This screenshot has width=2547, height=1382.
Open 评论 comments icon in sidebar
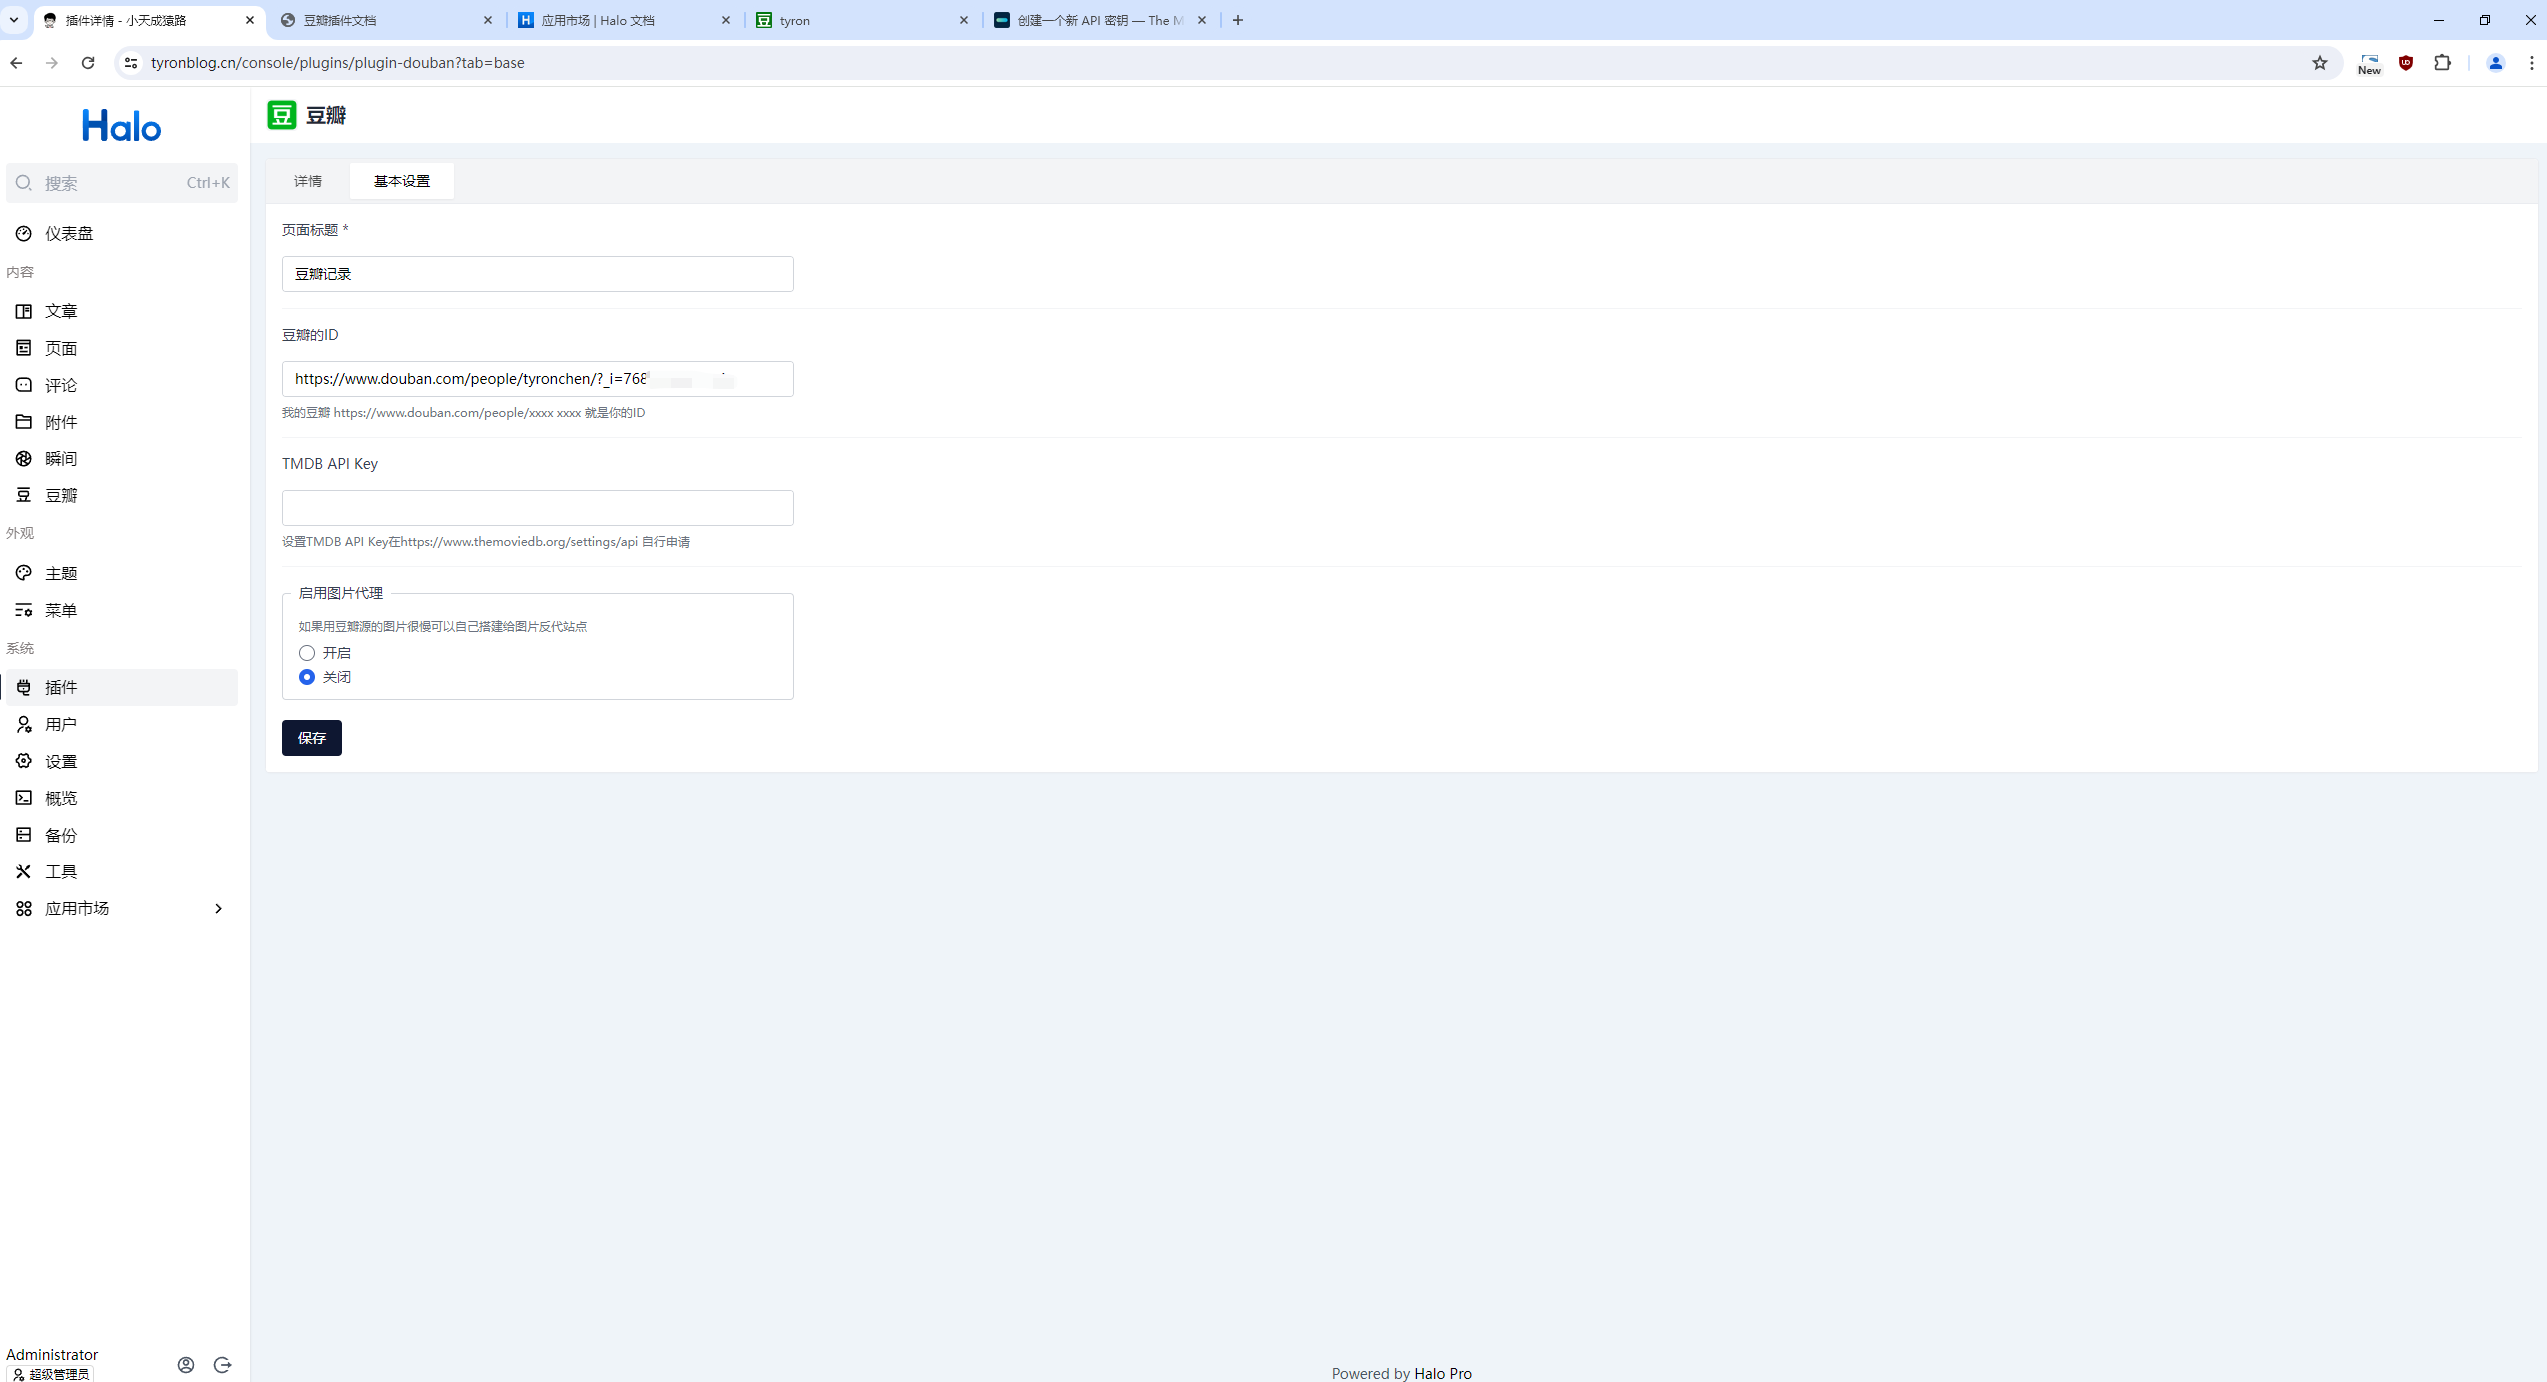tap(24, 385)
